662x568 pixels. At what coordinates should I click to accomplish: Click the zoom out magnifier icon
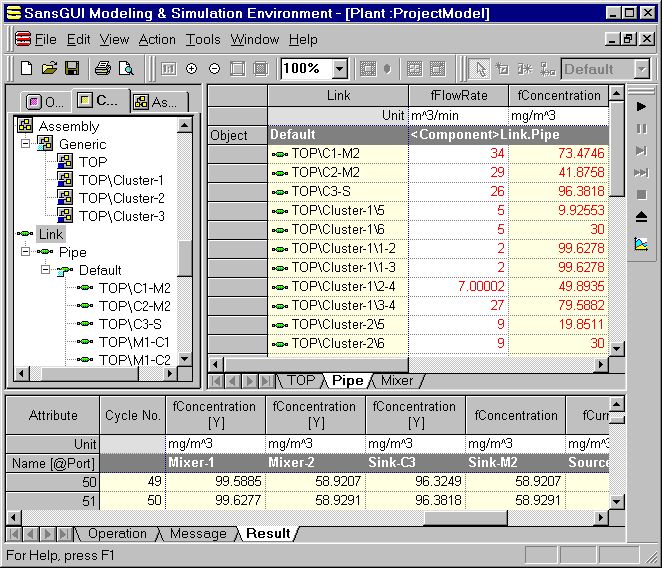(x=214, y=69)
